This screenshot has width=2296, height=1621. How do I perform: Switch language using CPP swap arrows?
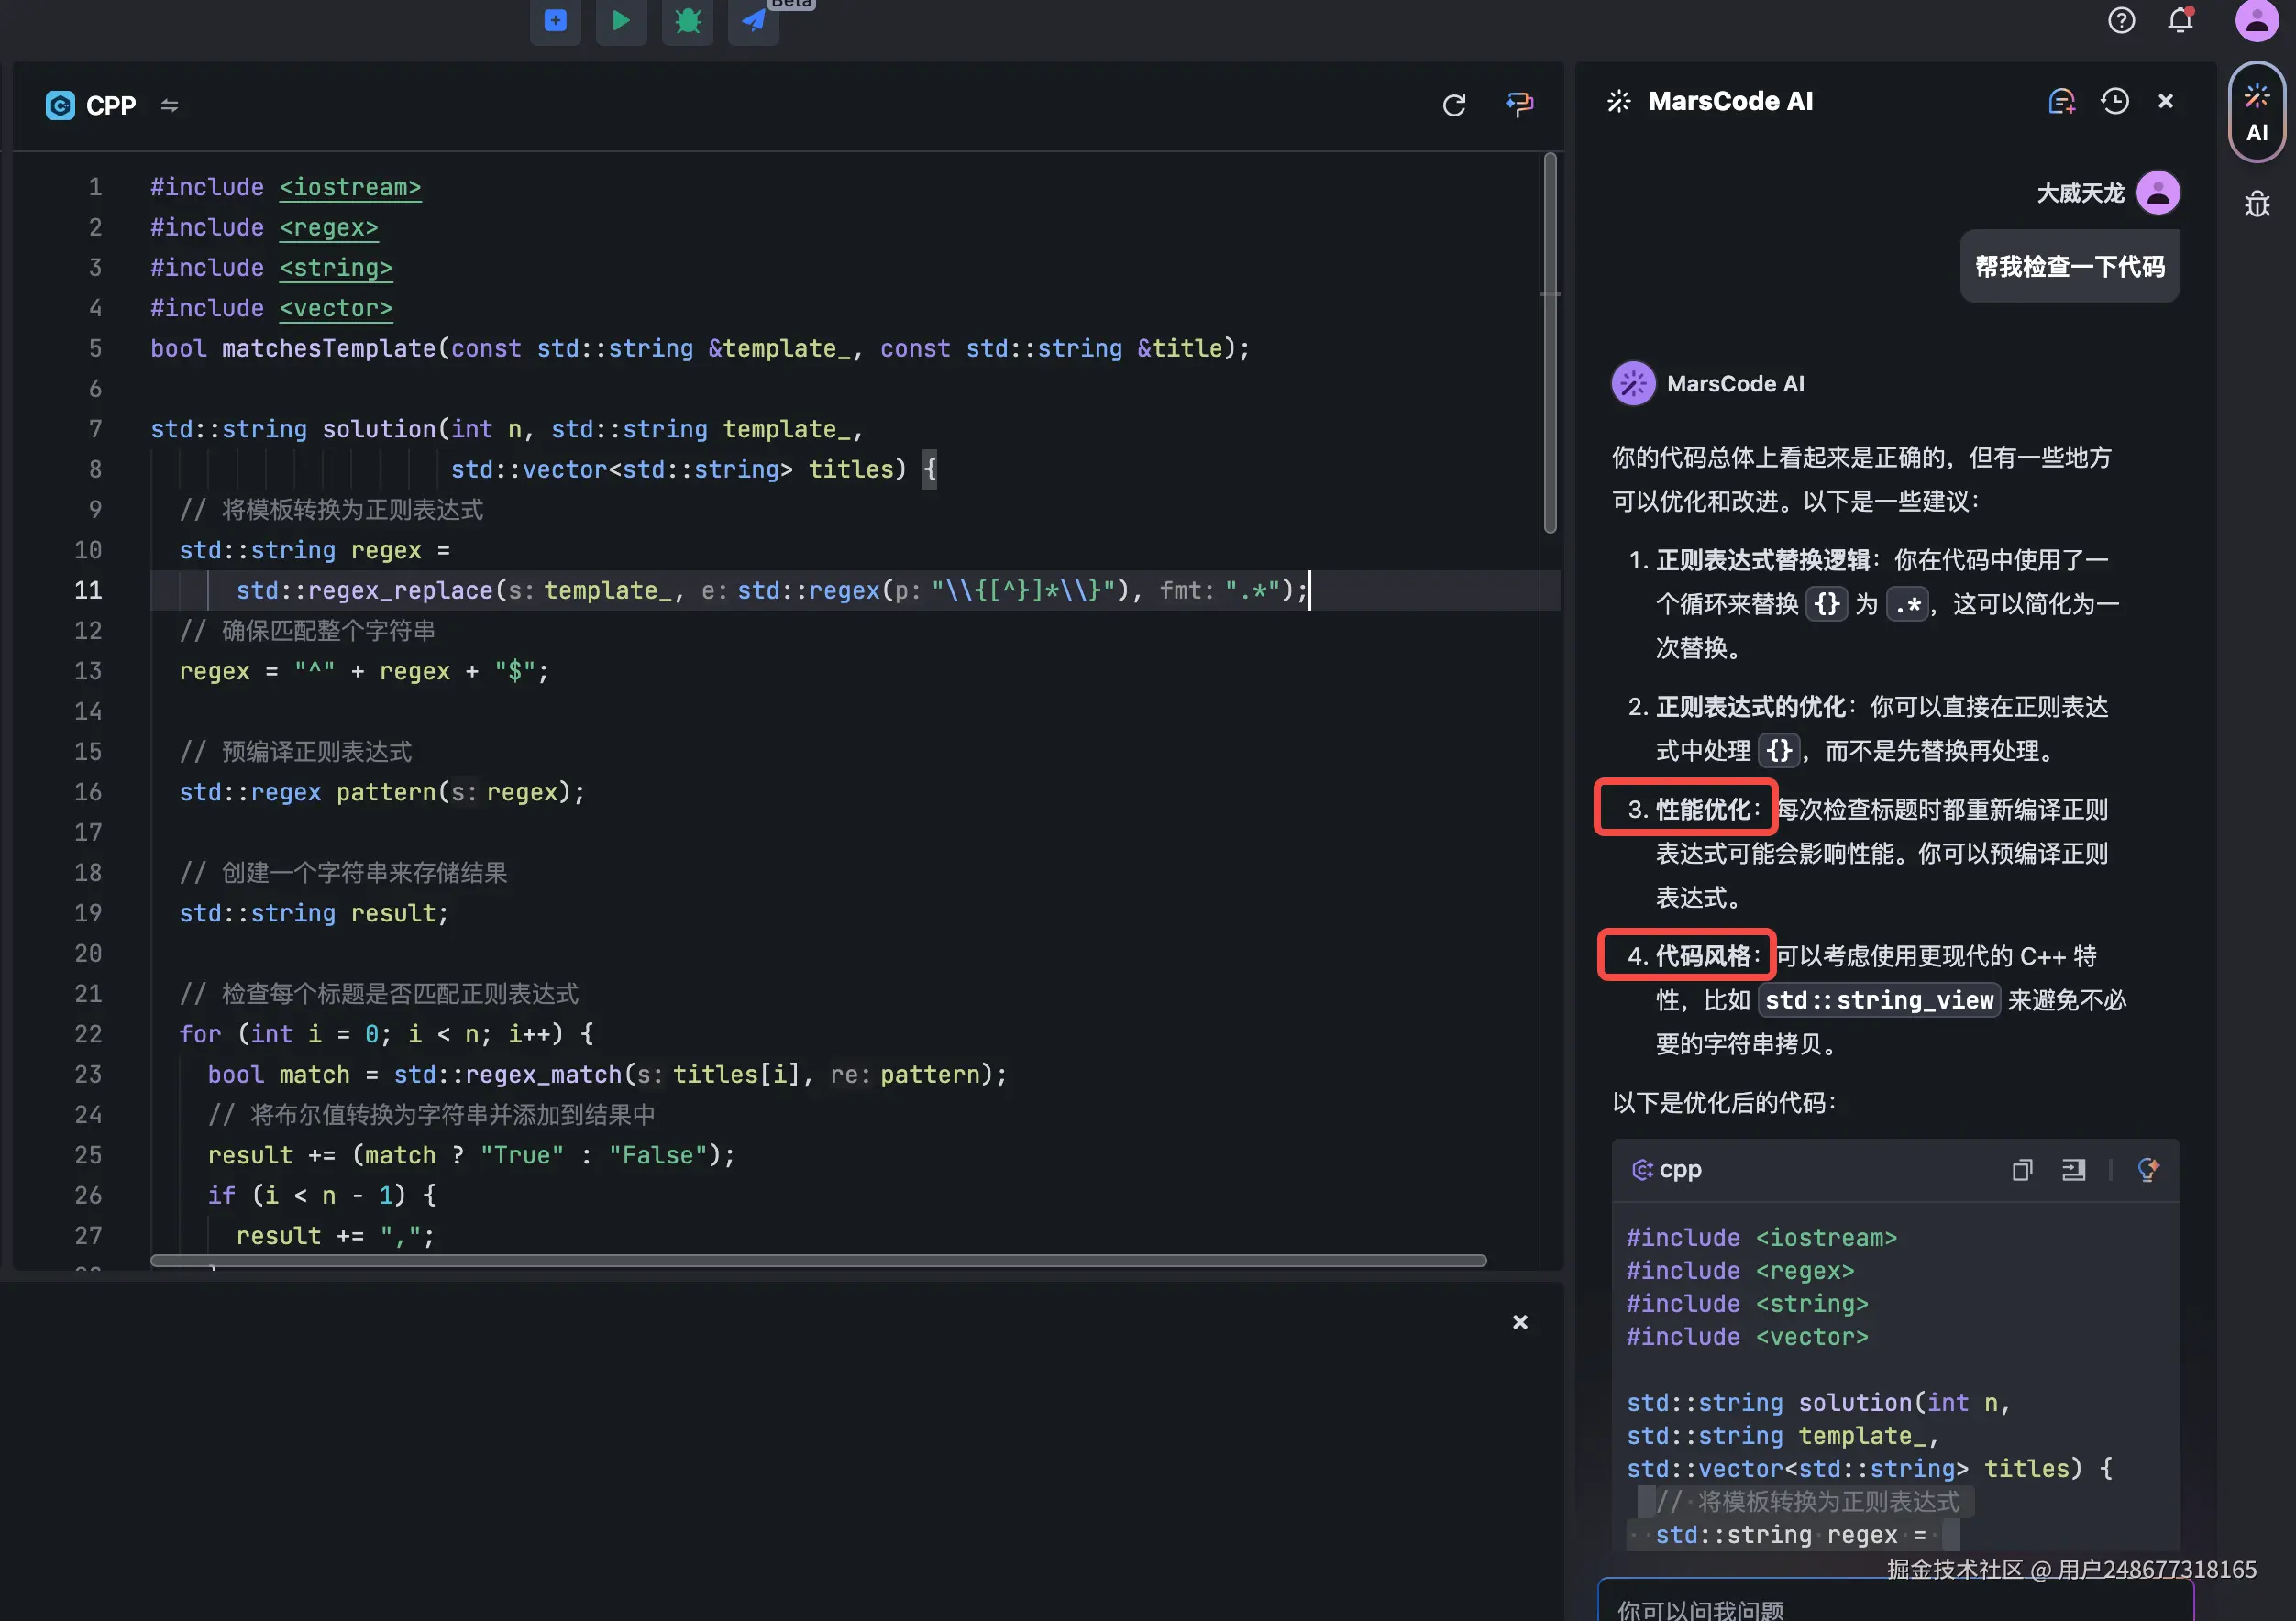click(169, 105)
